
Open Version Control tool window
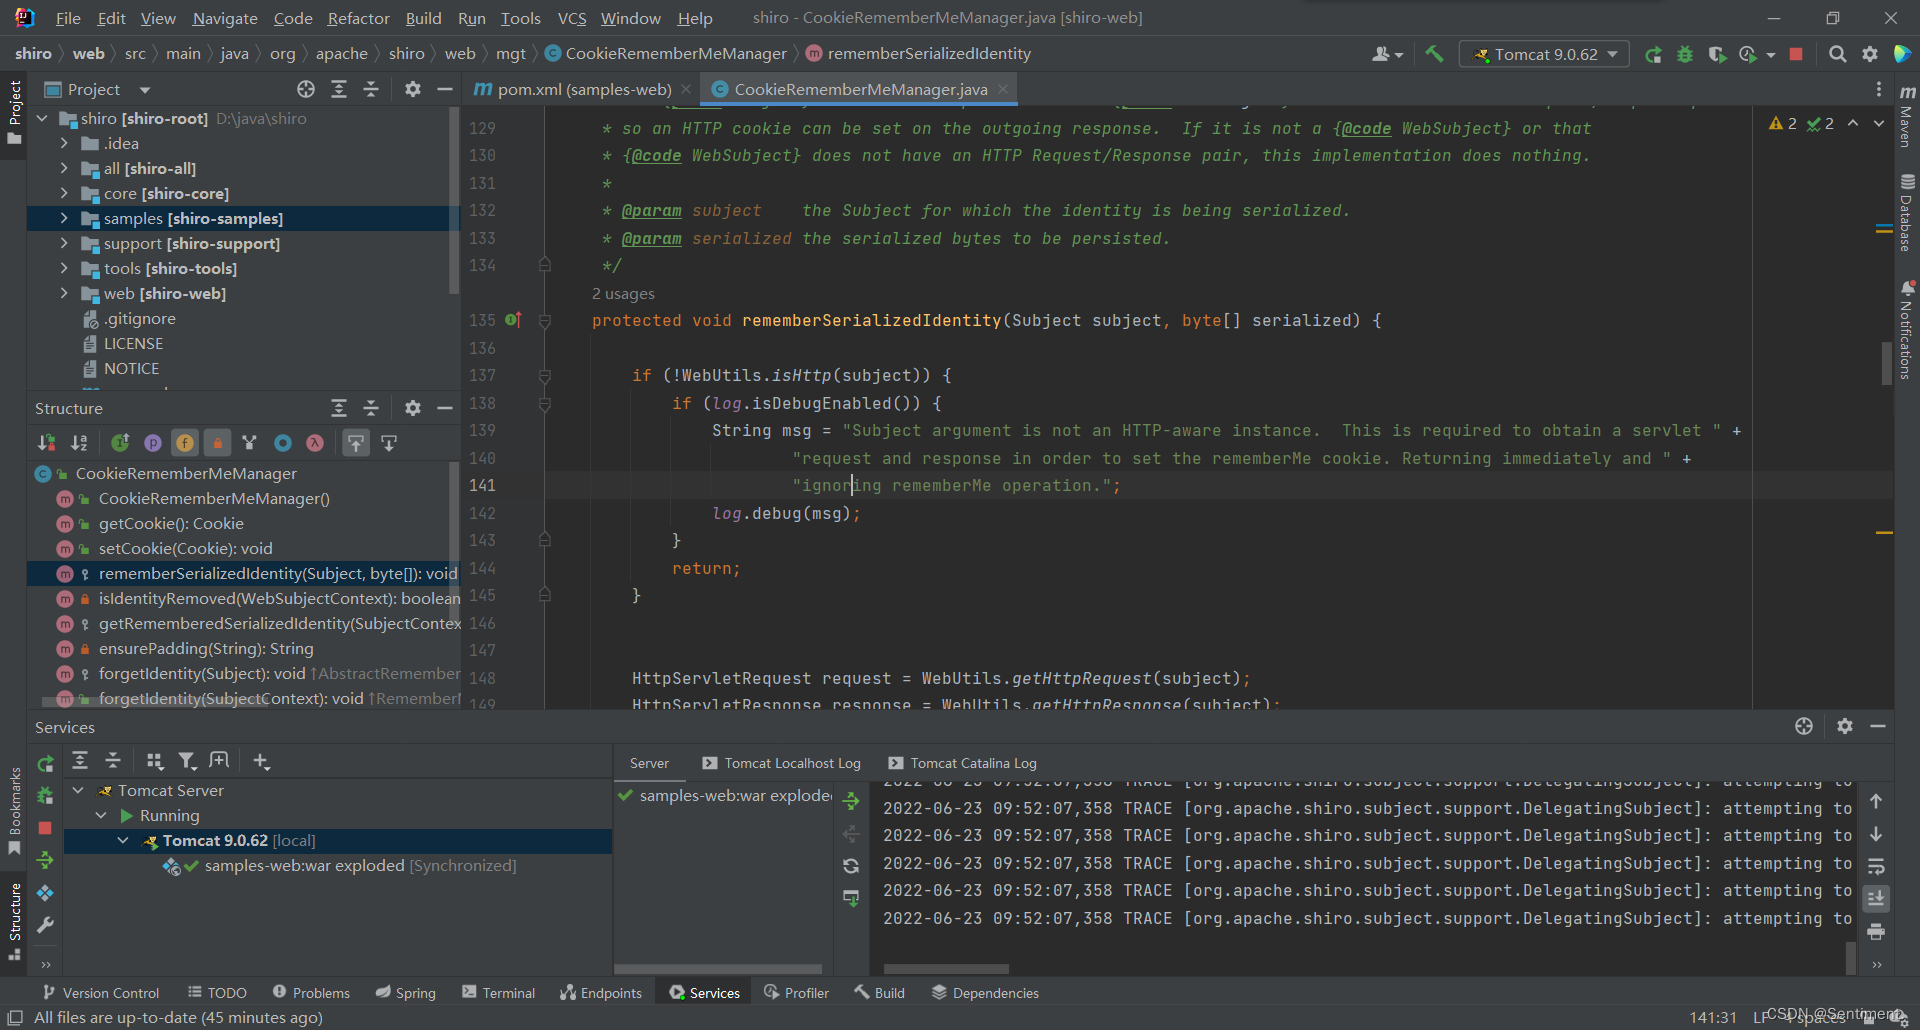pos(101,992)
